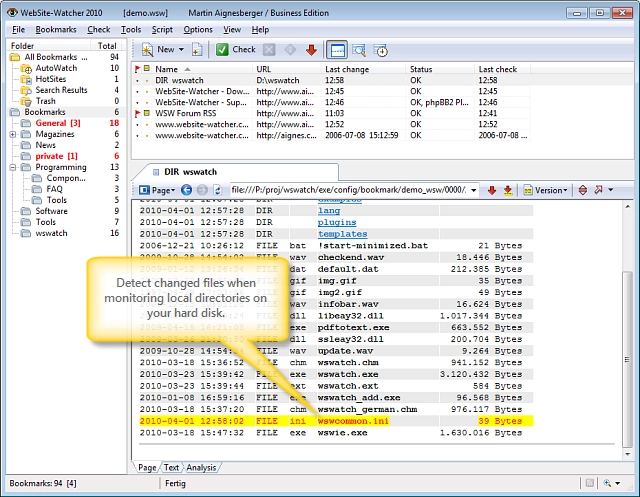Screen dimensions: 640x497
Task: Click the clock schedule view icon
Action: pos(380,50)
